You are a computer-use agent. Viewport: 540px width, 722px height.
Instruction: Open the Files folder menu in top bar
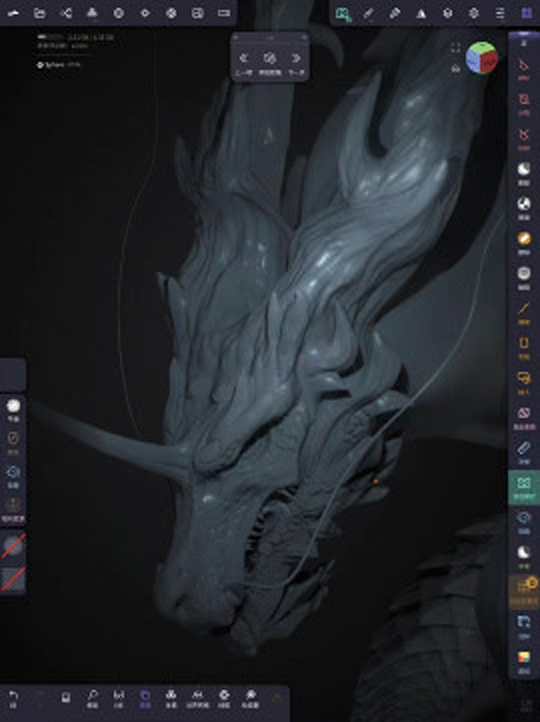40,13
